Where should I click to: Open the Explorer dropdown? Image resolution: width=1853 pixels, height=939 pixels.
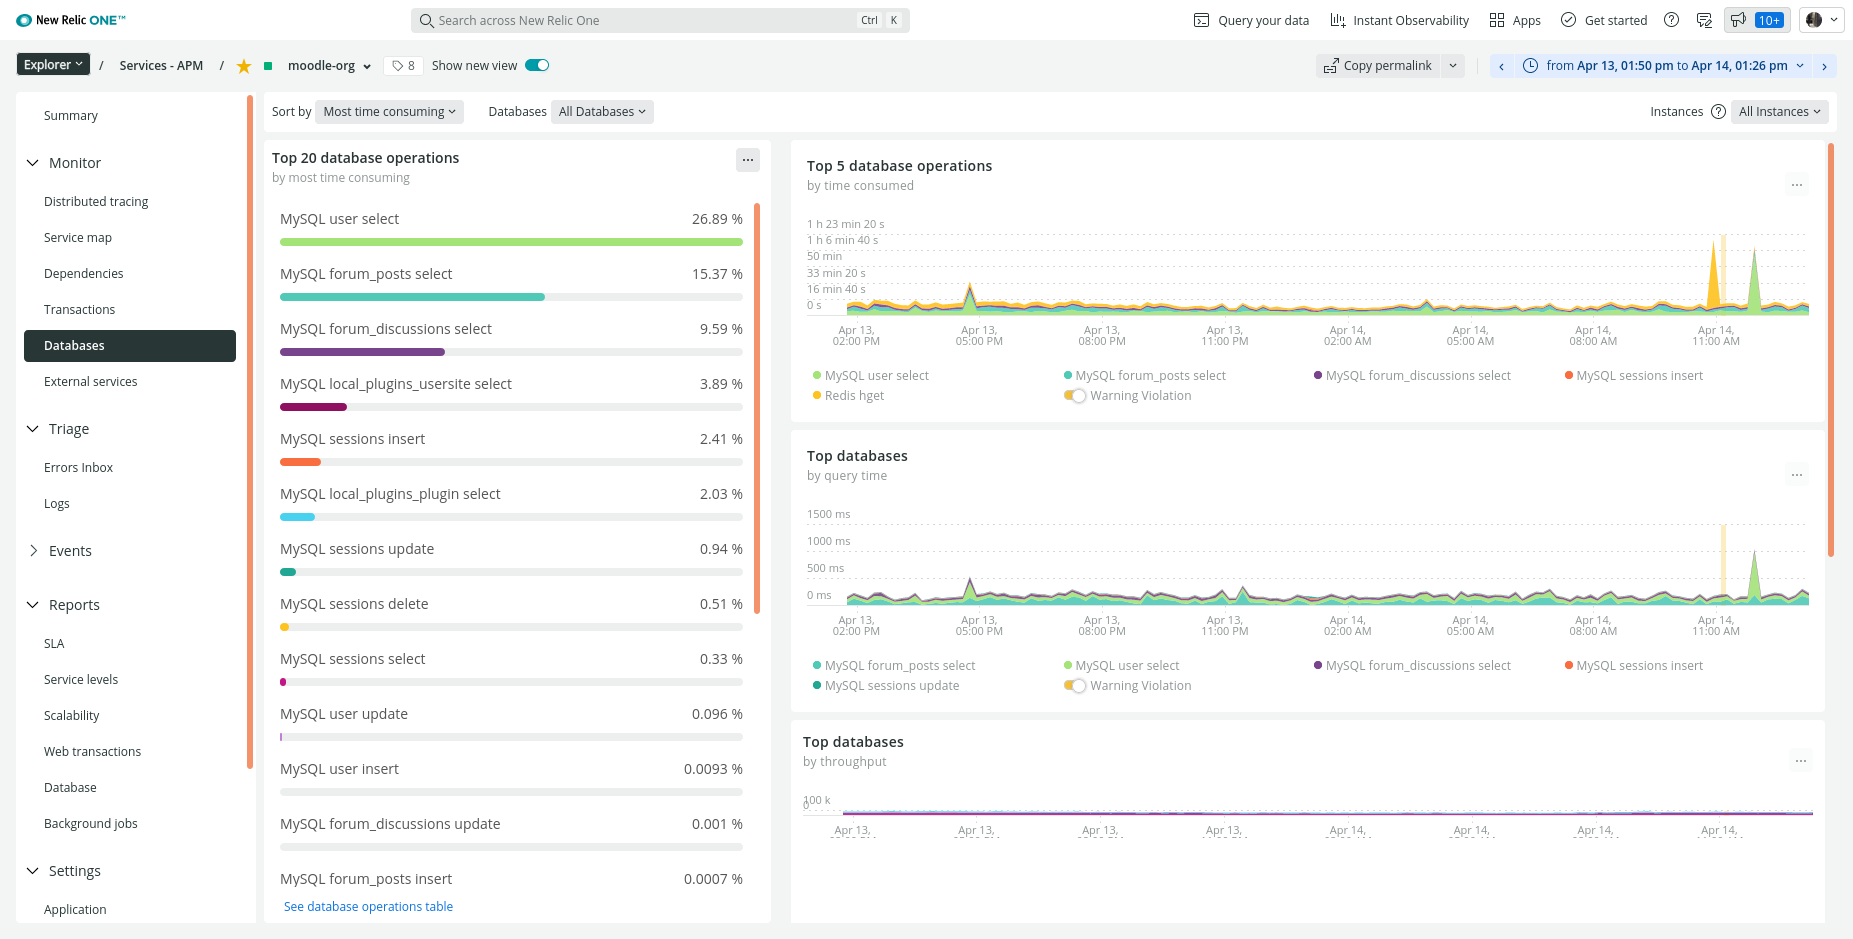[x=53, y=65]
